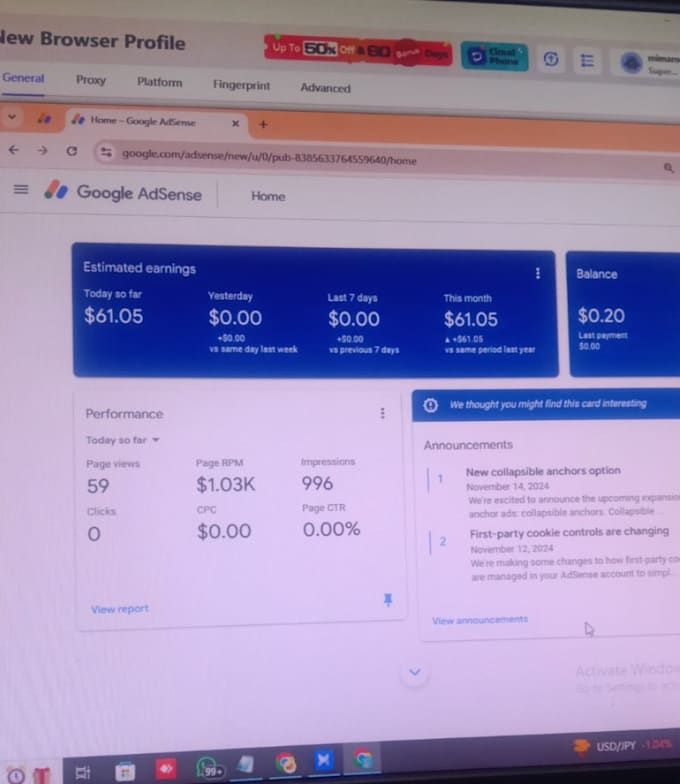This screenshot has height=784, width=680.
Task: Reload the AdSense page
Action: pos(72,151)
